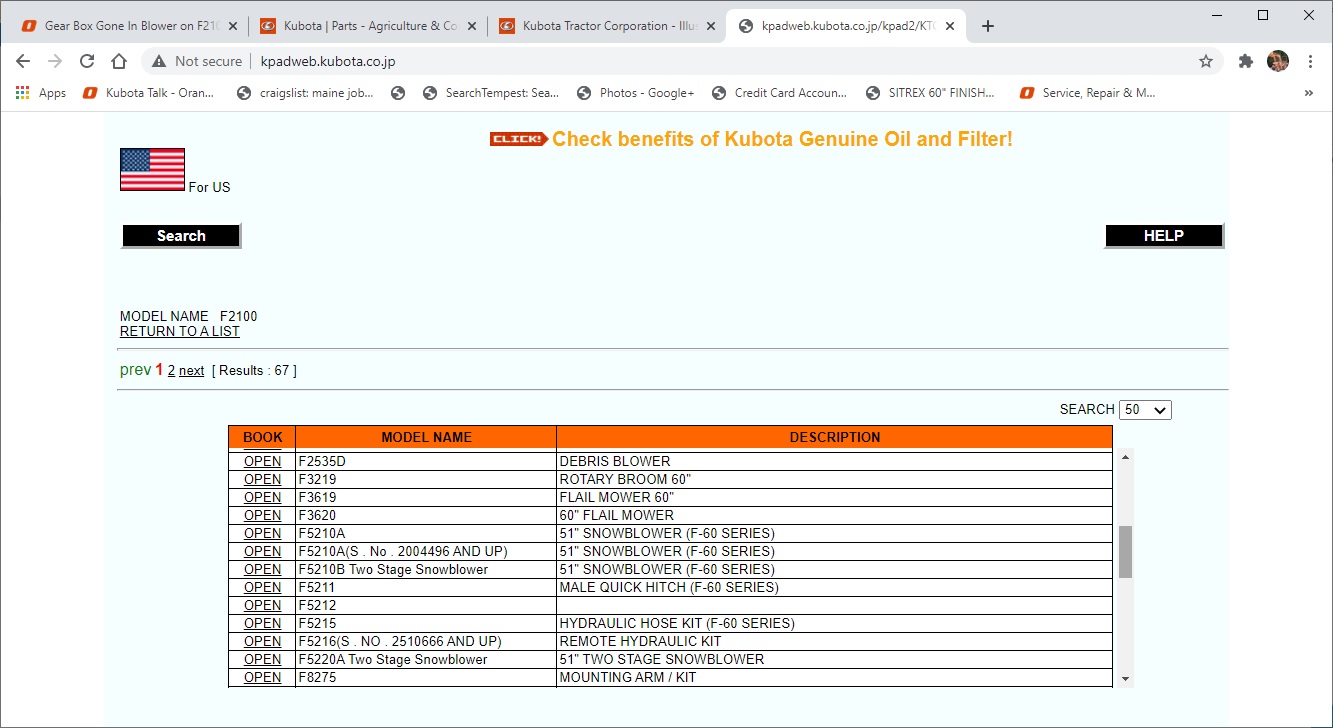Viewport: 1333px width, 728px height.
Task: Click the next page link
Action: (192, 371)
